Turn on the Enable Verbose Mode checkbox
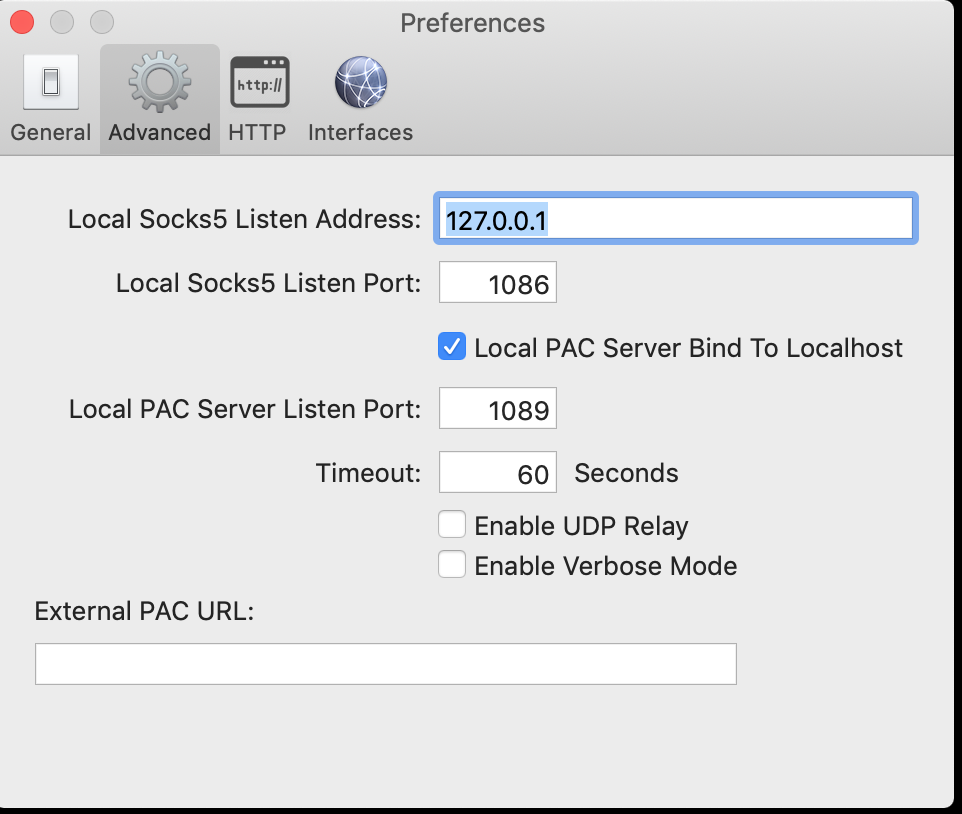 click(x=452, y=565)
